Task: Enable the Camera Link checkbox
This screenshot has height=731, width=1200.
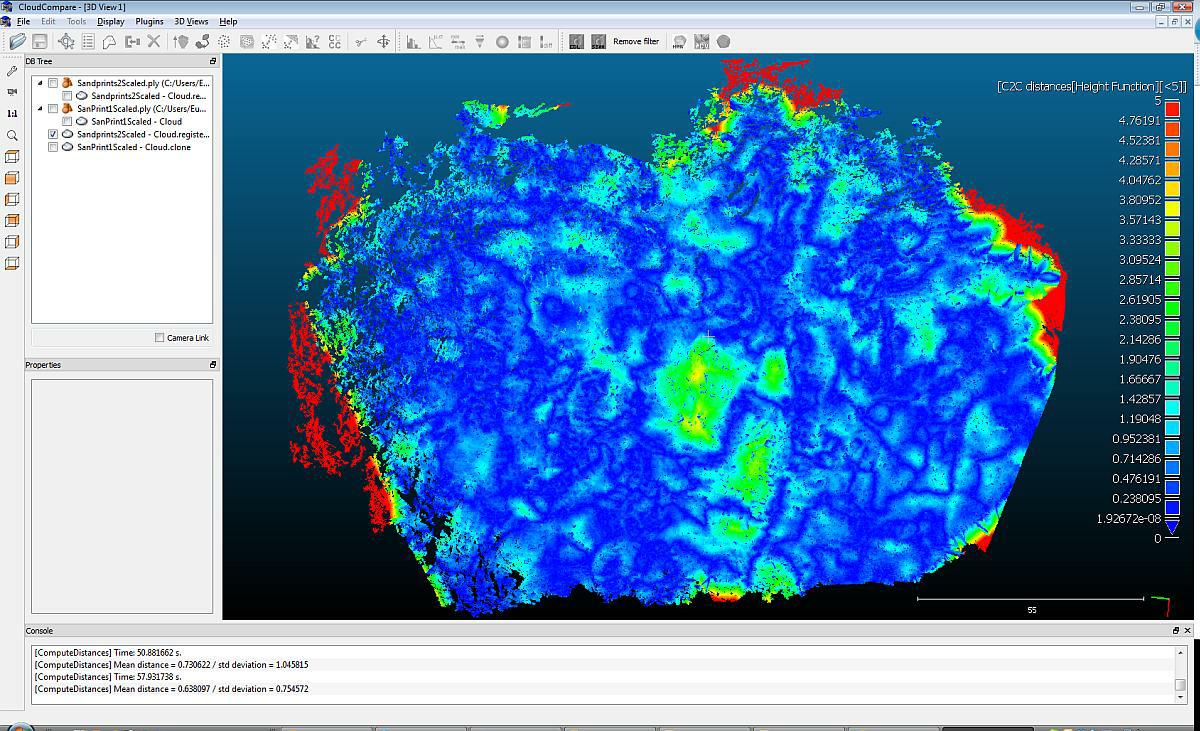Action: (160, 338)
